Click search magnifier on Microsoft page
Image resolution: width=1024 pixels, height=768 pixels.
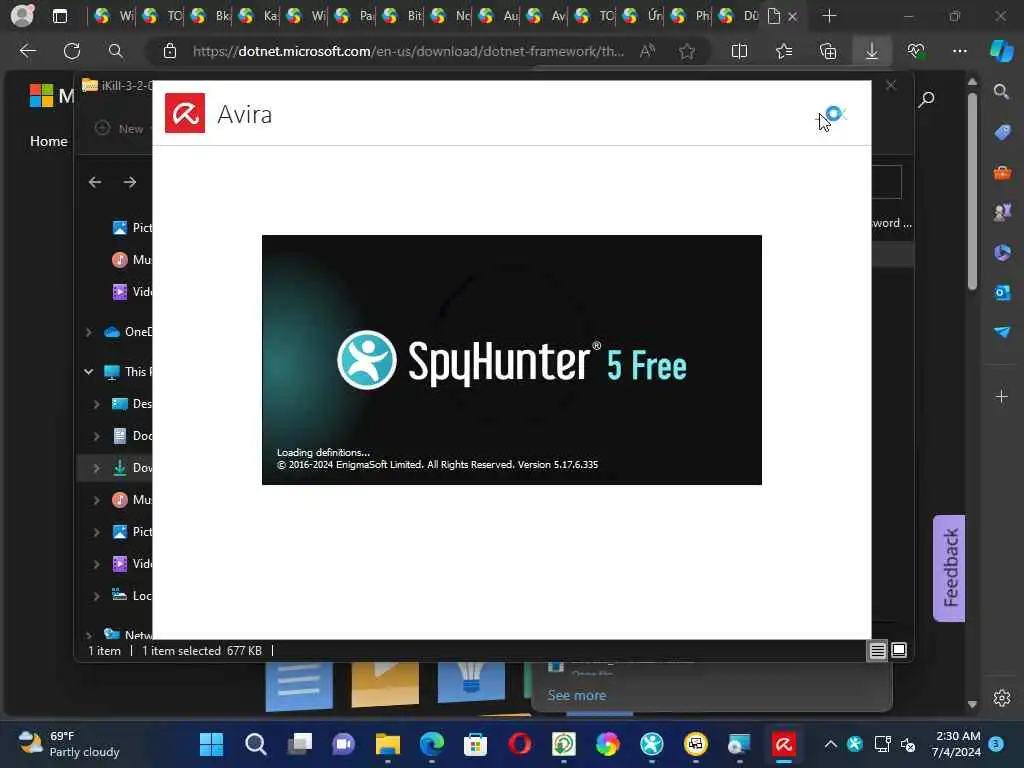click(926, 99)
